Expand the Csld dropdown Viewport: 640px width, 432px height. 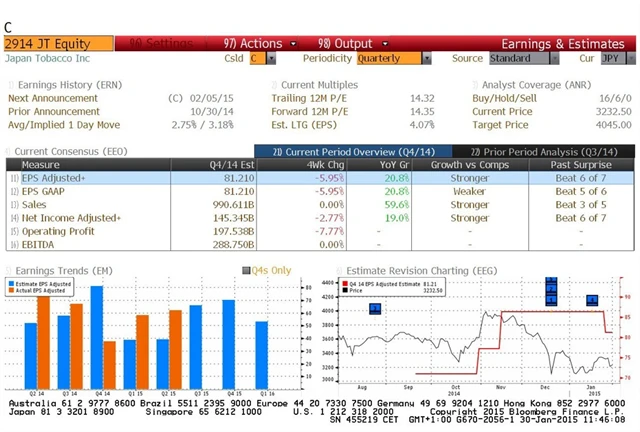click(x=262, y=59)
